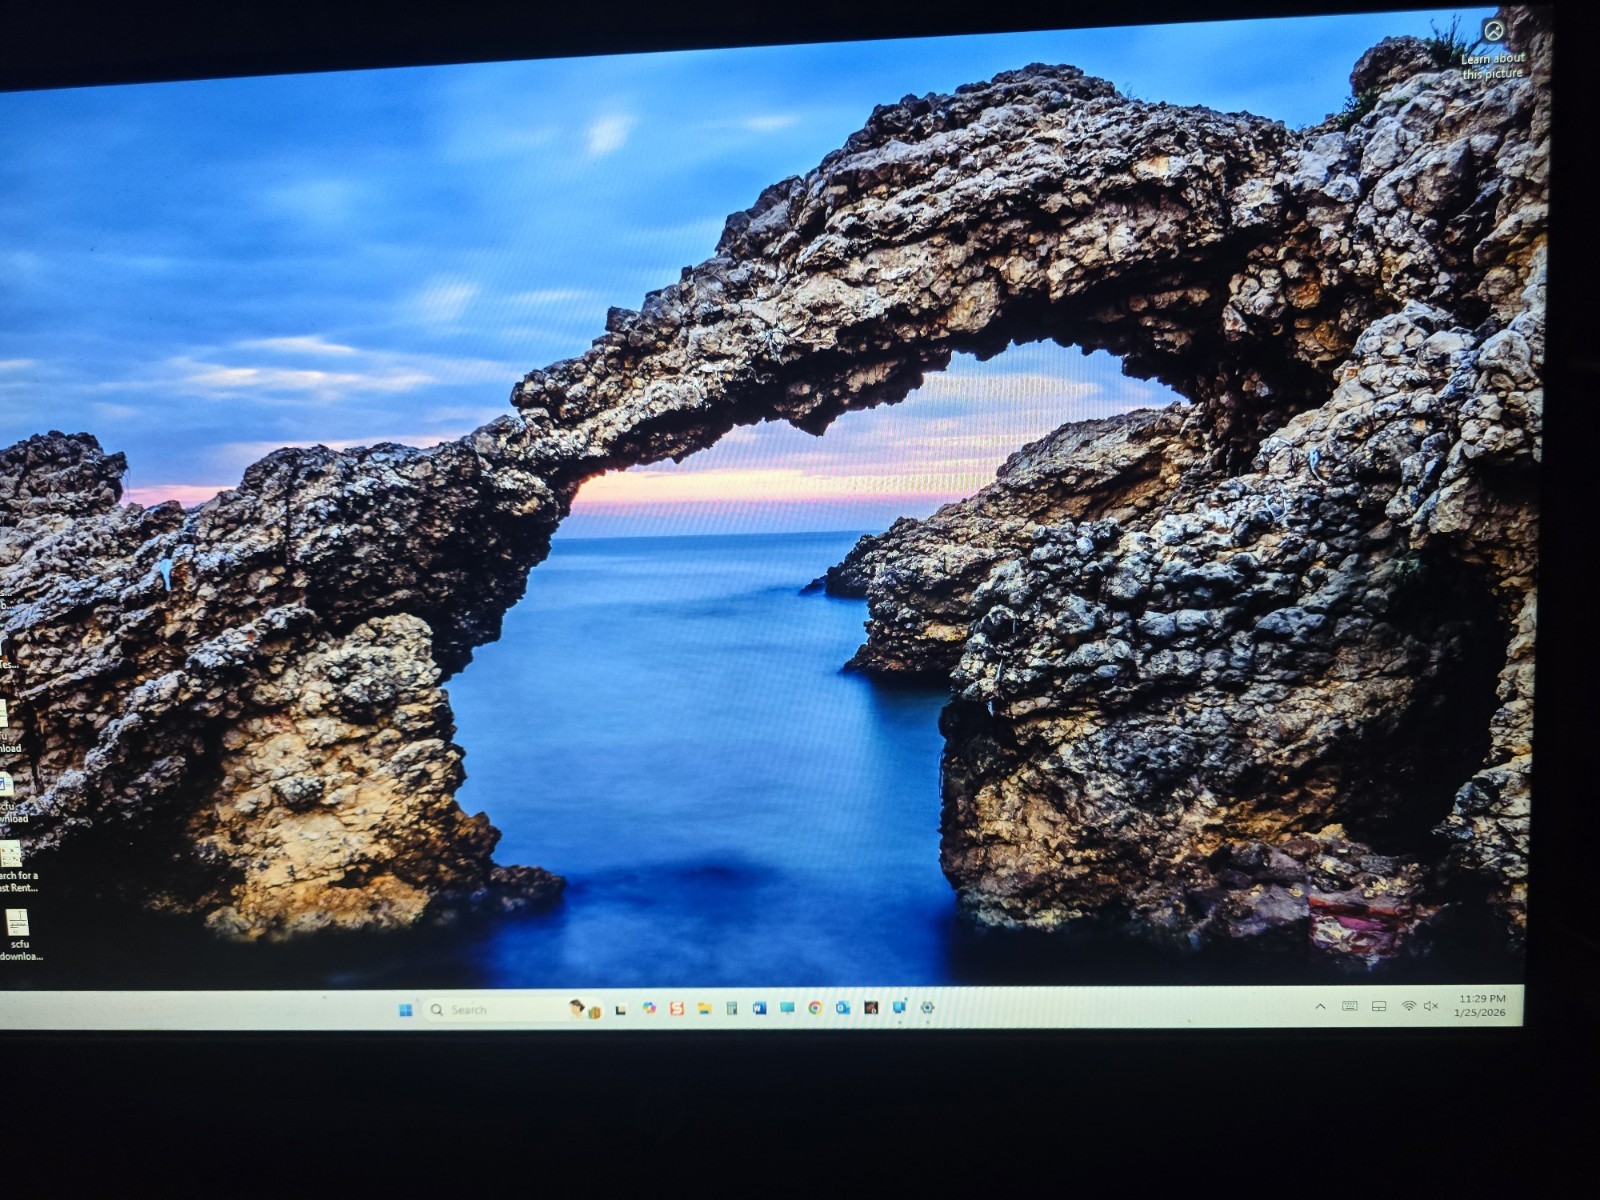The width and height of the screenshot is (1600, 1200).
Task: Select the '...arch for a ...st Rent...' desktop file
Action: pyautogui.click(x=16, y=866)
